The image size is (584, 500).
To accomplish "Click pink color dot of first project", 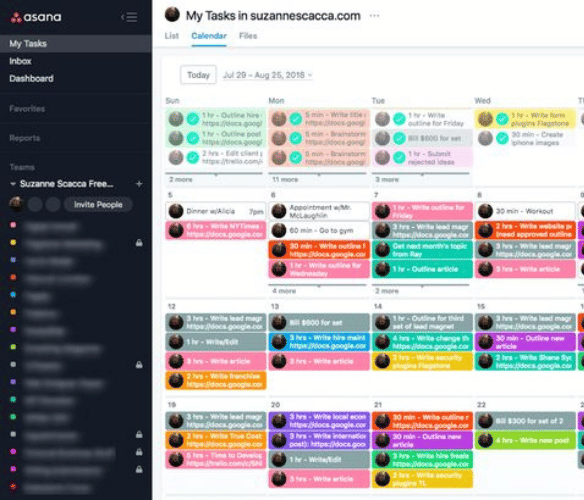I will (x=13, y=225).
